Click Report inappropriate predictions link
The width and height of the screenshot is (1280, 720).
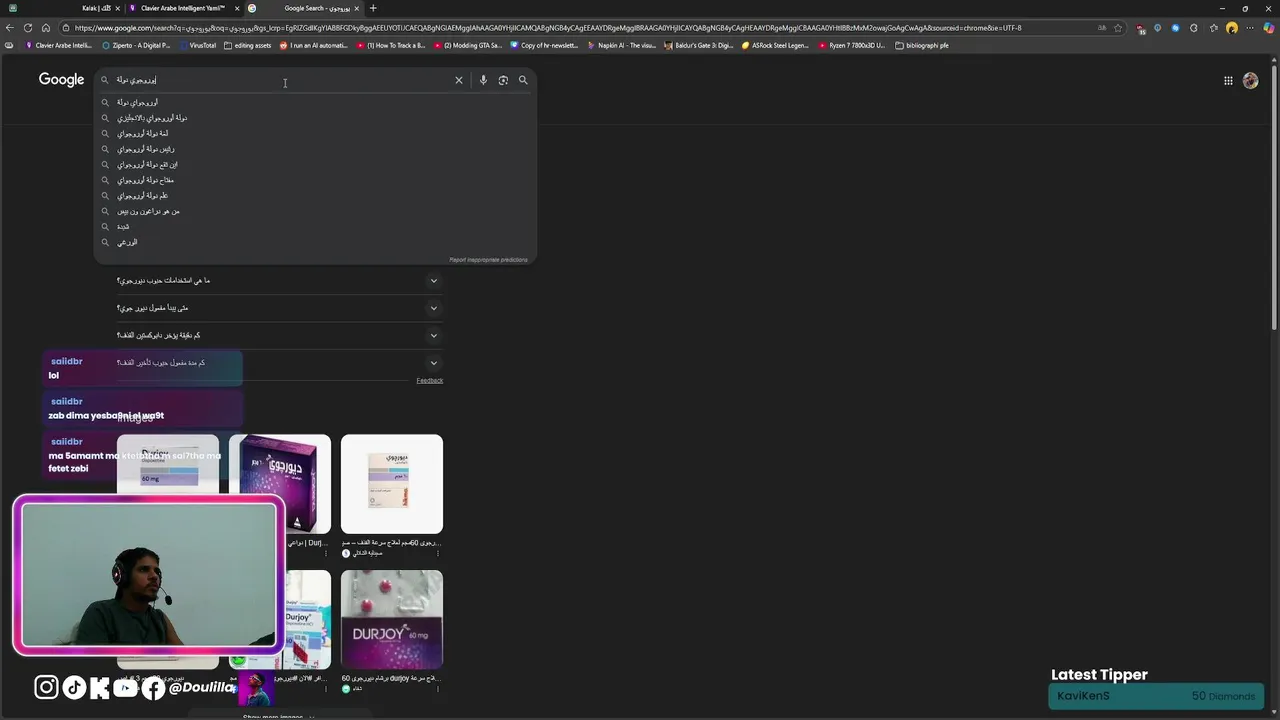click(488, 260)
